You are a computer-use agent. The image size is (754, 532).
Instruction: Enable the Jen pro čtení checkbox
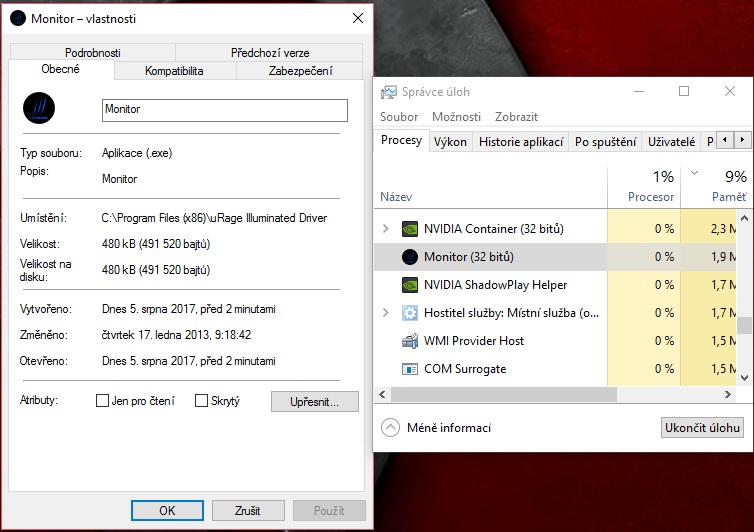(x=102, y=401)
